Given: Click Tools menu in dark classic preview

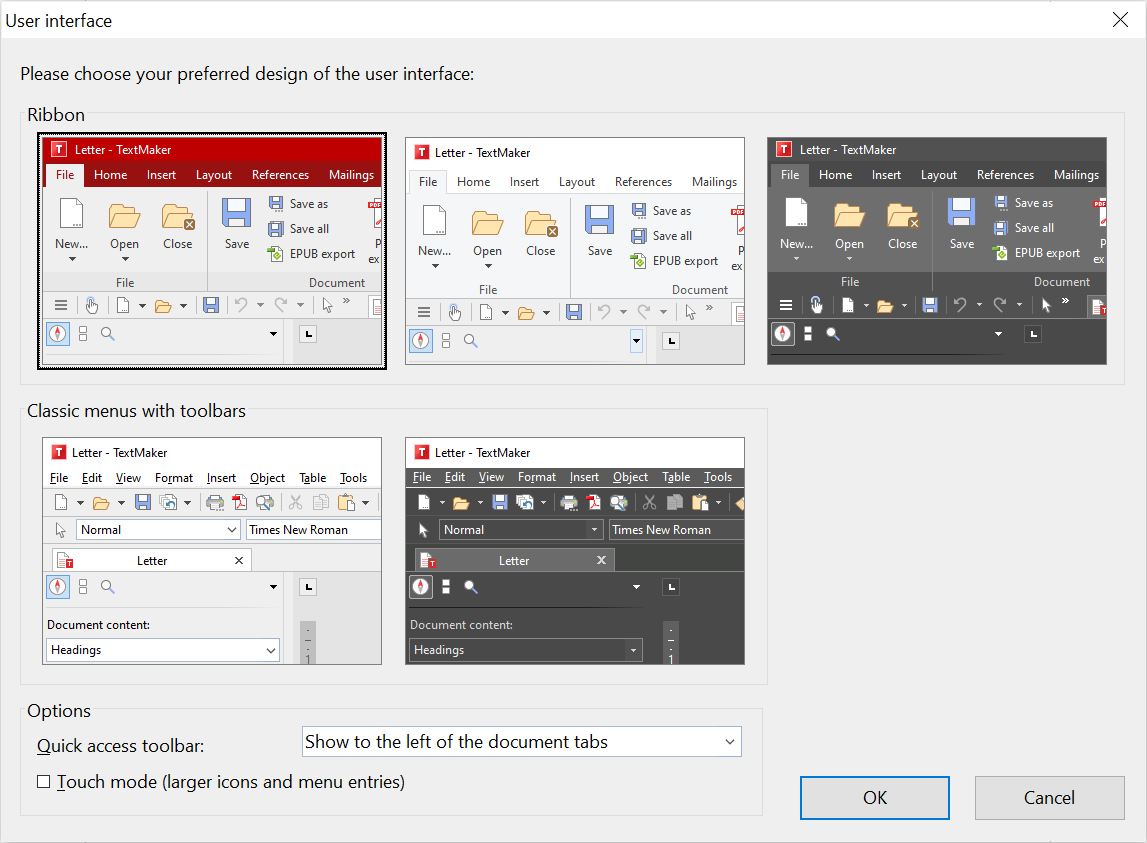Looking at the screenshot, I should click(x=718, y=477).
